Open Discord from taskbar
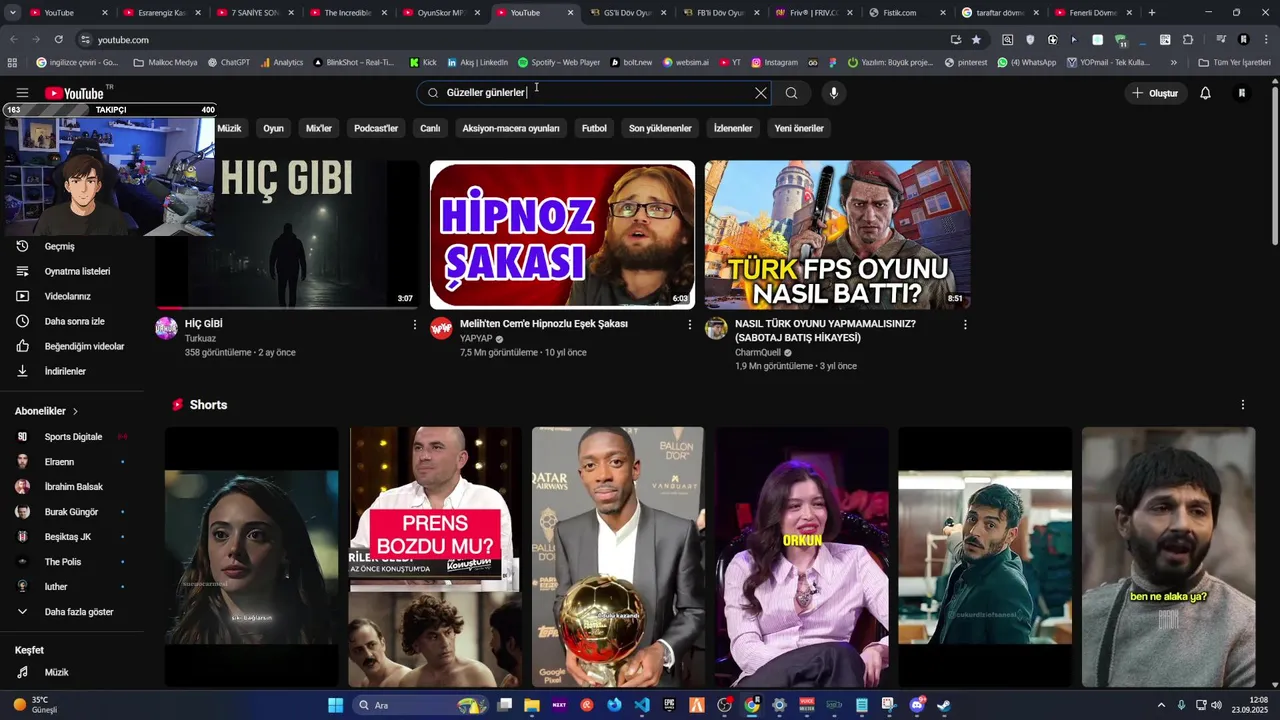The width and height of the screenshot is (1280, 720). click(917, 705)
